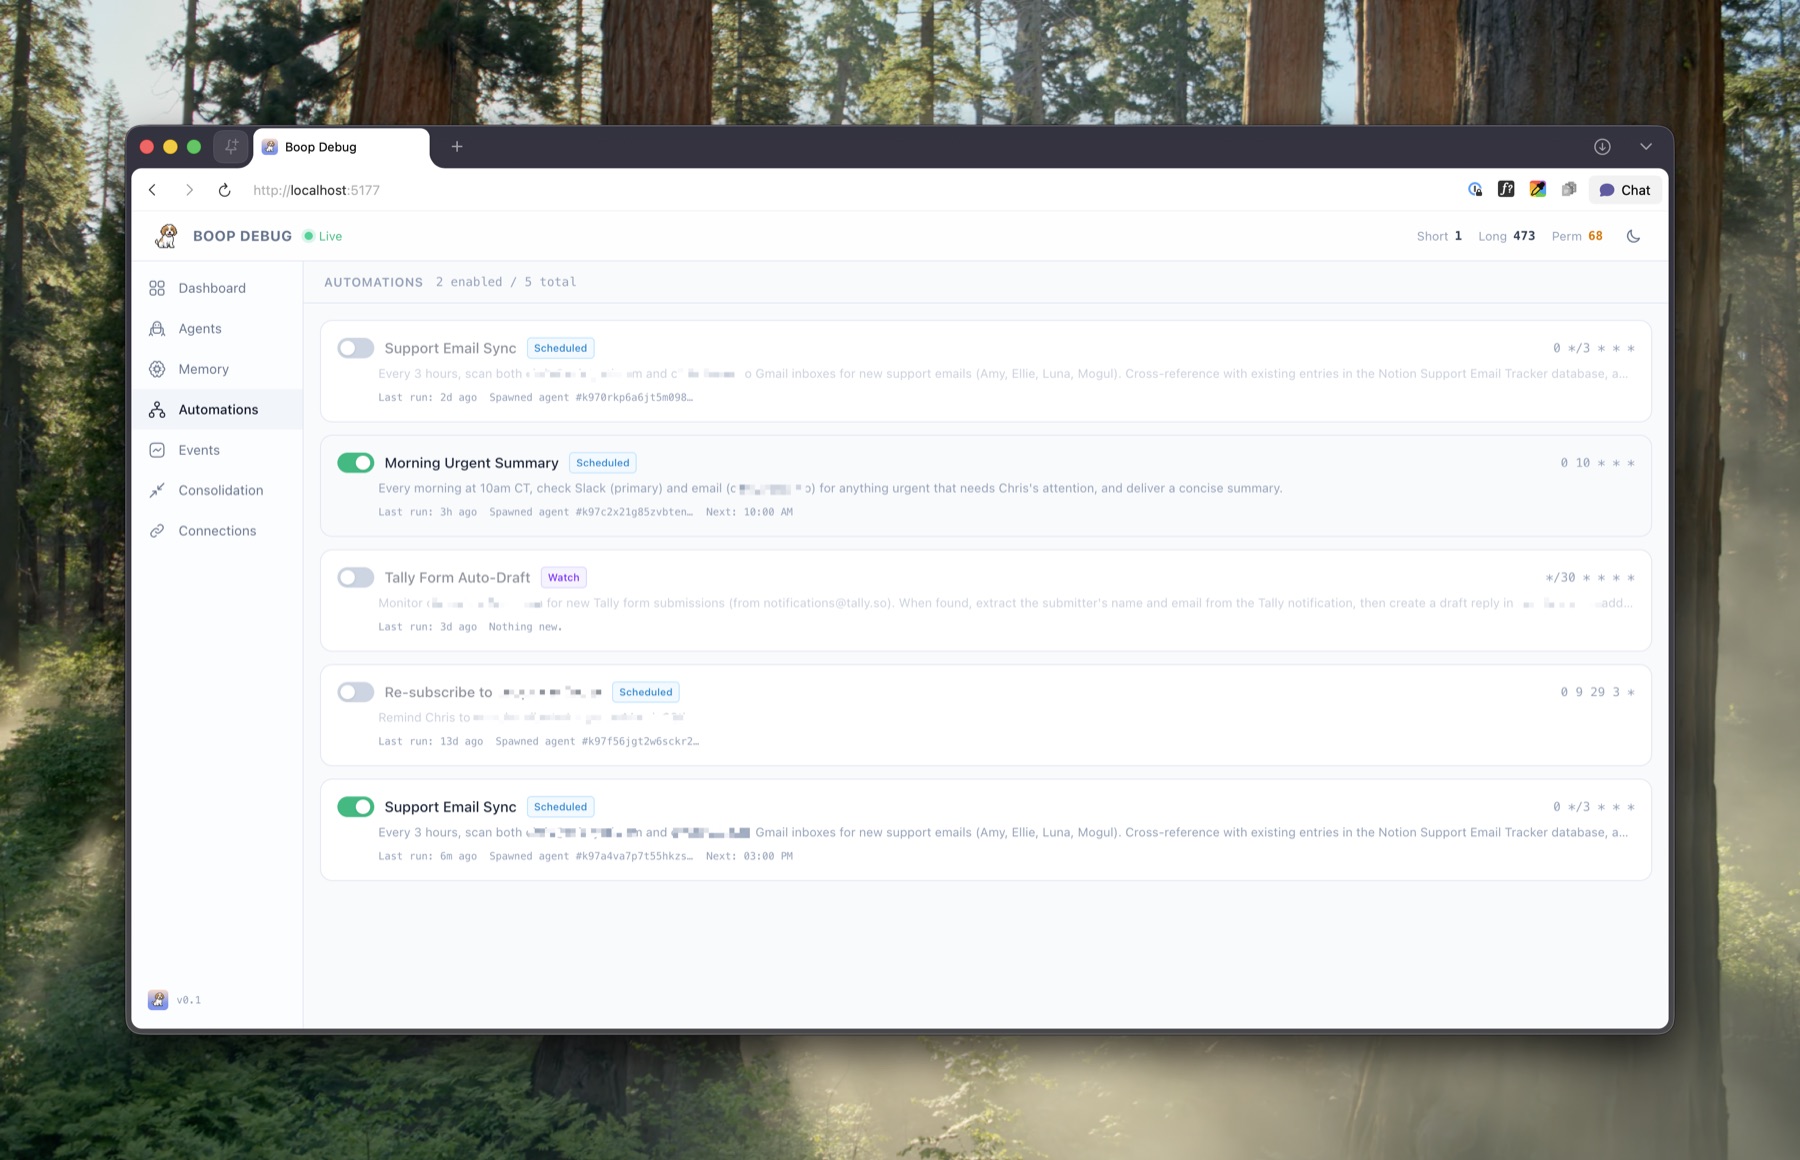Turn on the Tally Form Auto-Draft toggle

pos(355,578)
